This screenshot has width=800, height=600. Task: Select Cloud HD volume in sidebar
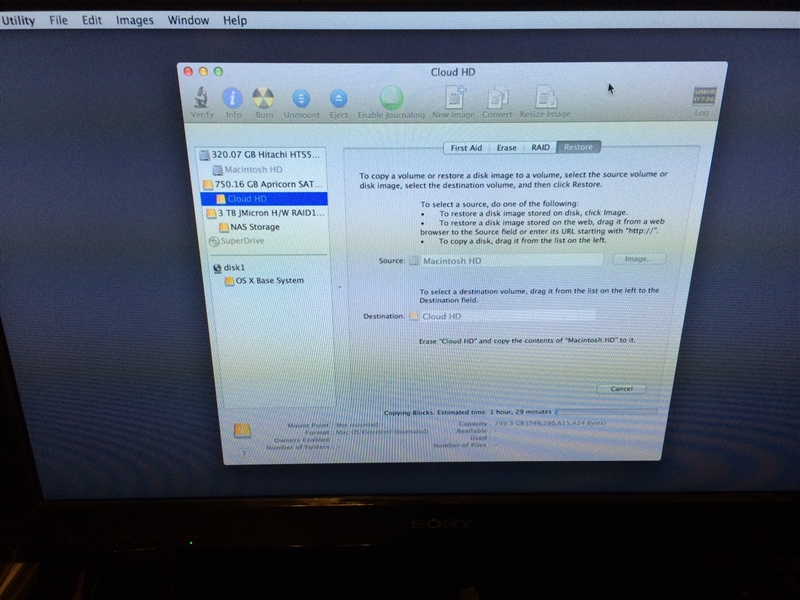click(264, 198)
